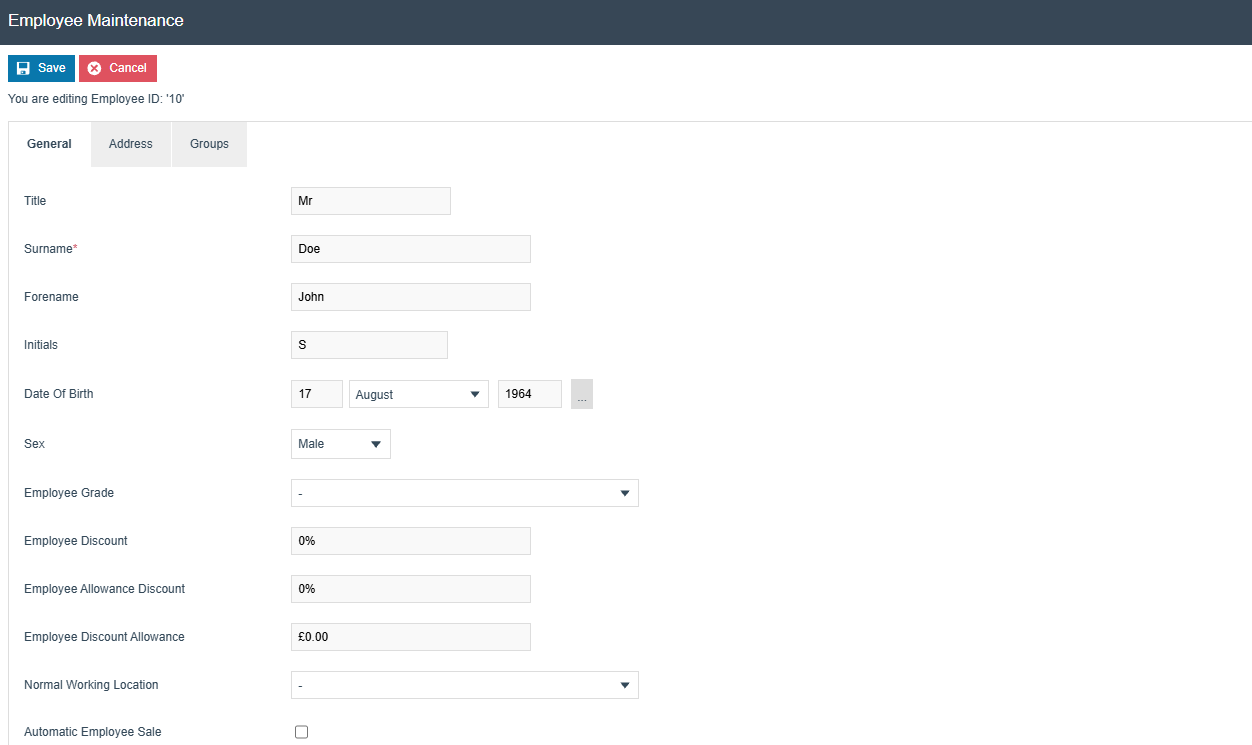Open the birth month dropdown showing August
The height and width of the screenshot is (745, 1252).
[x=419, y=394]
